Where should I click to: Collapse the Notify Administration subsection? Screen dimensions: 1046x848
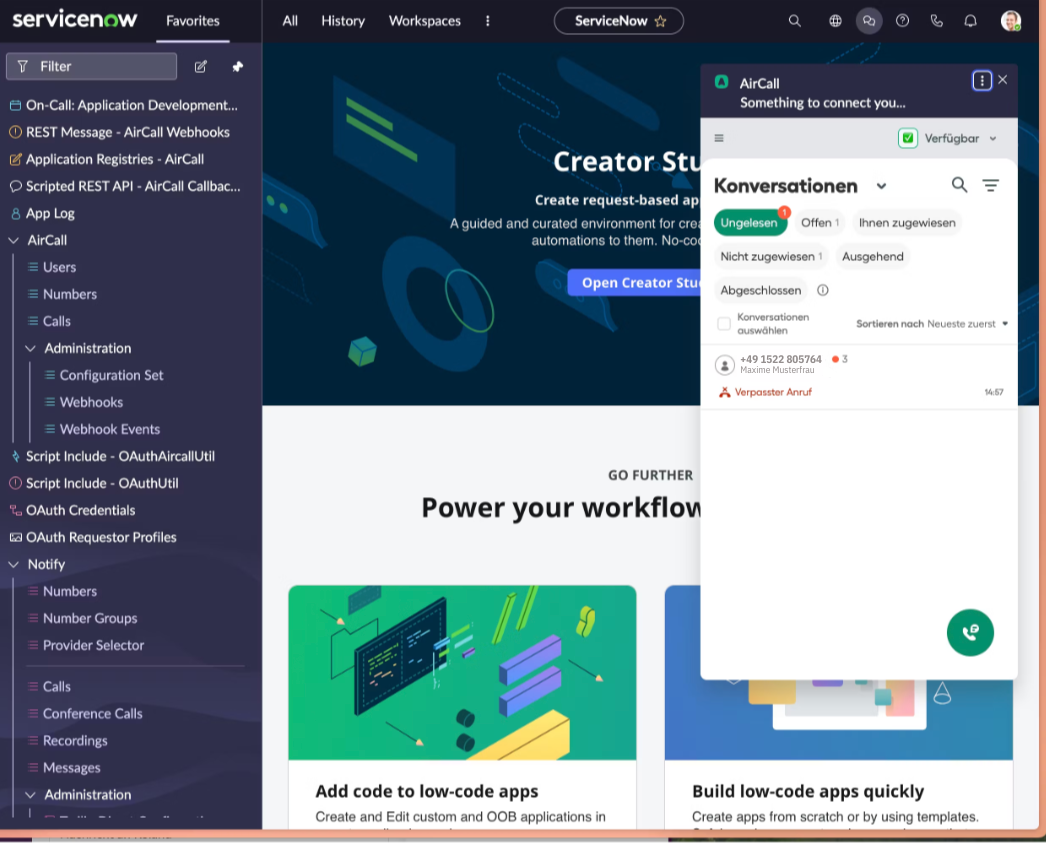[x=30, y=795]
